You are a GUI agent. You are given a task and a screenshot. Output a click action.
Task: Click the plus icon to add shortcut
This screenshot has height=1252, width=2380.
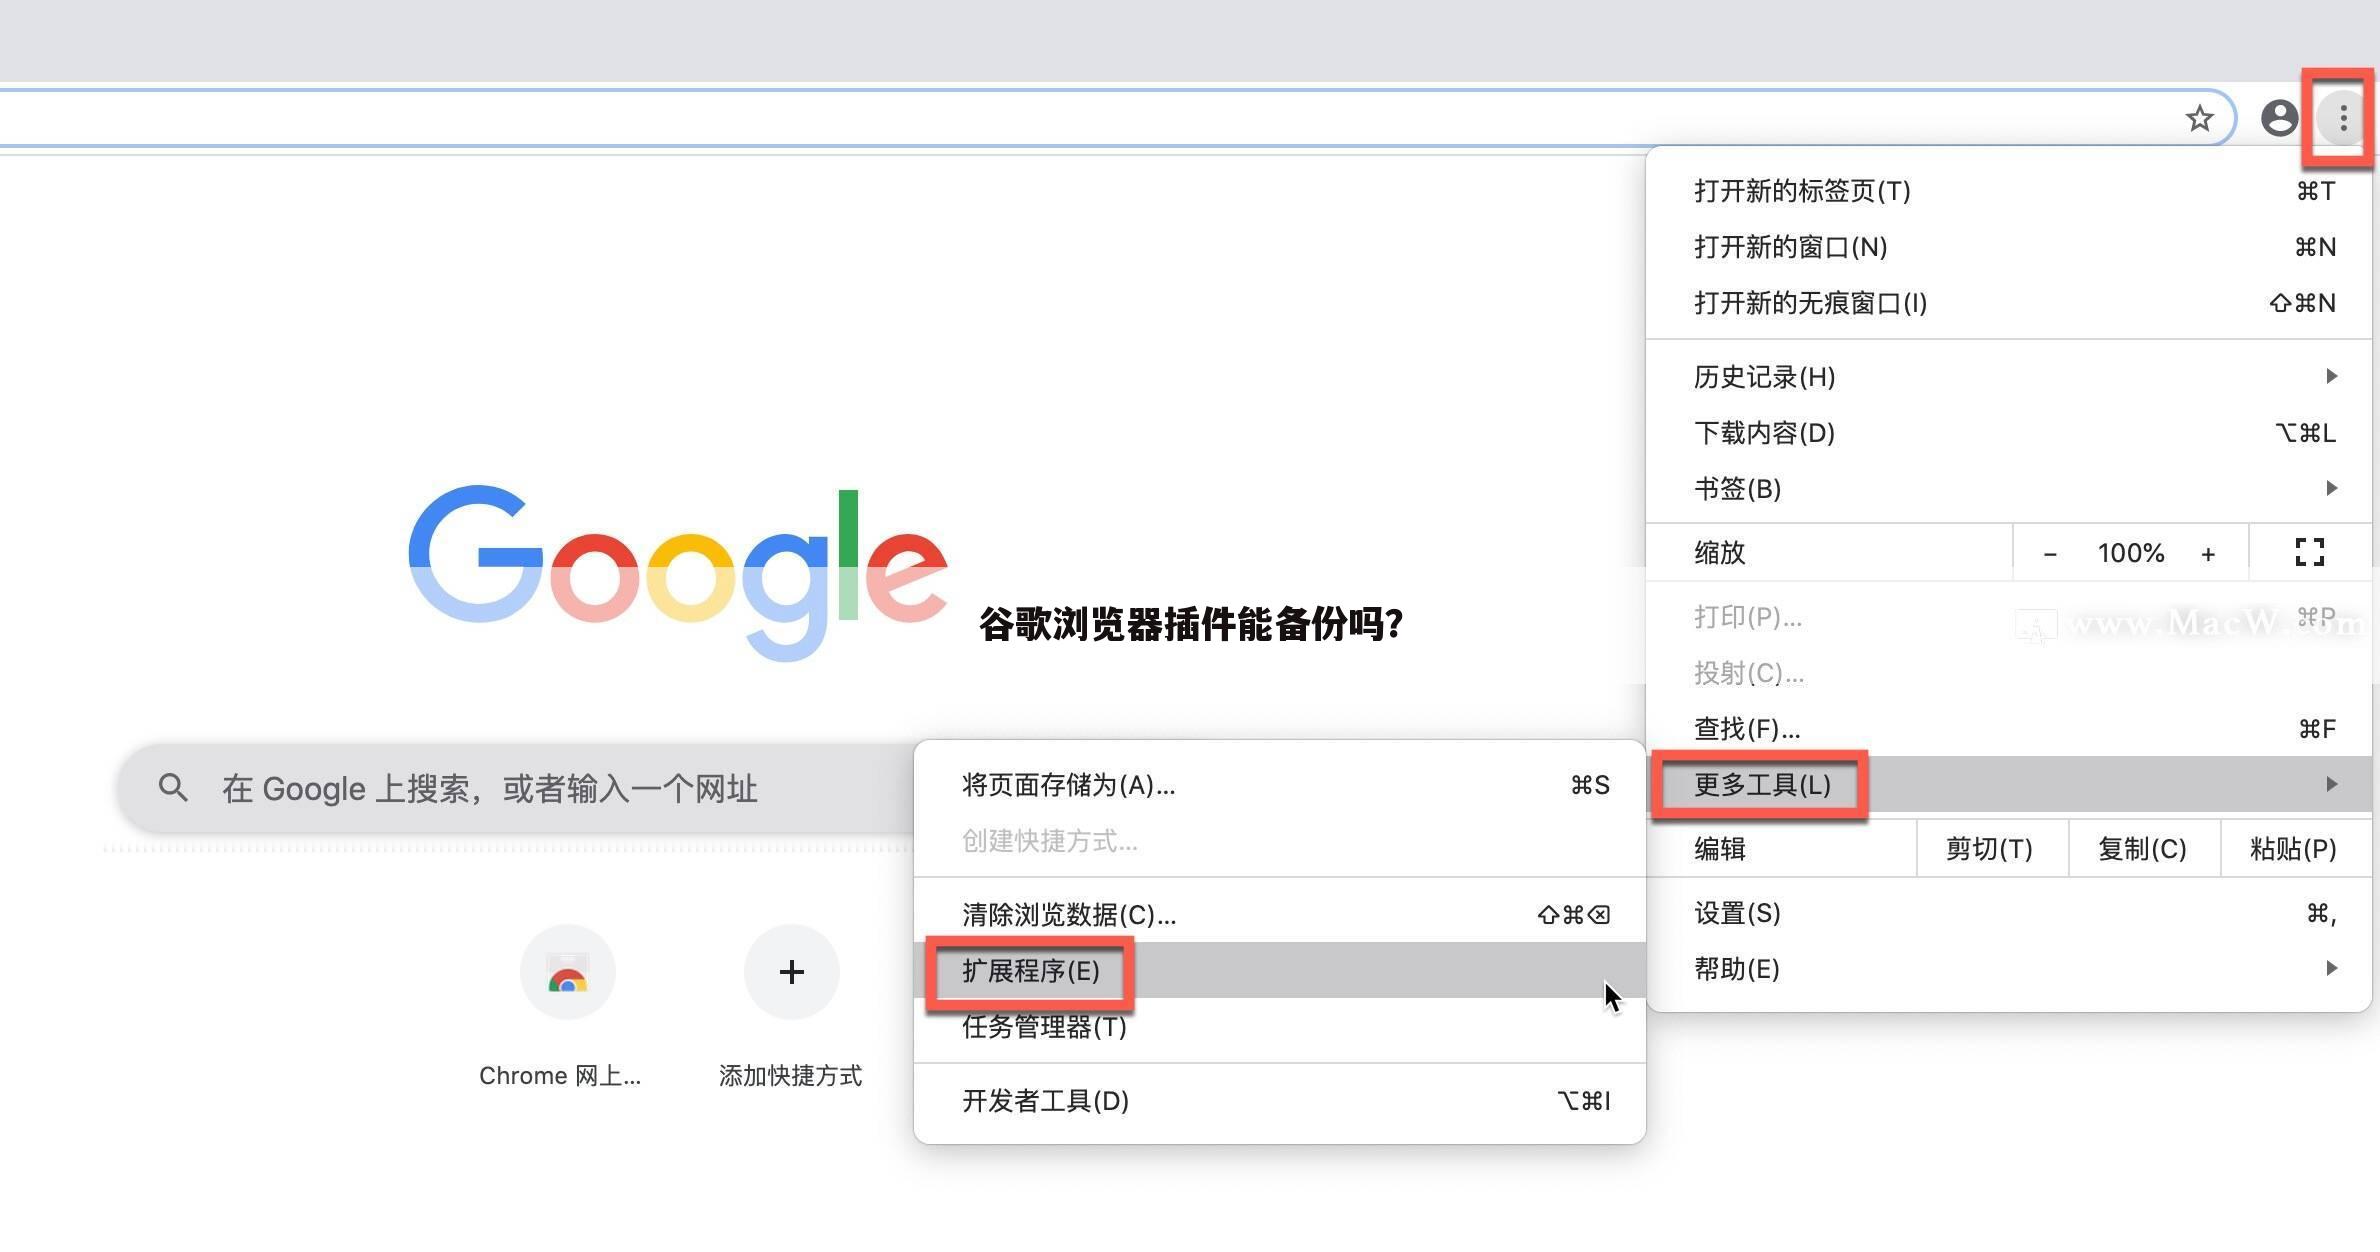point(791,972)
